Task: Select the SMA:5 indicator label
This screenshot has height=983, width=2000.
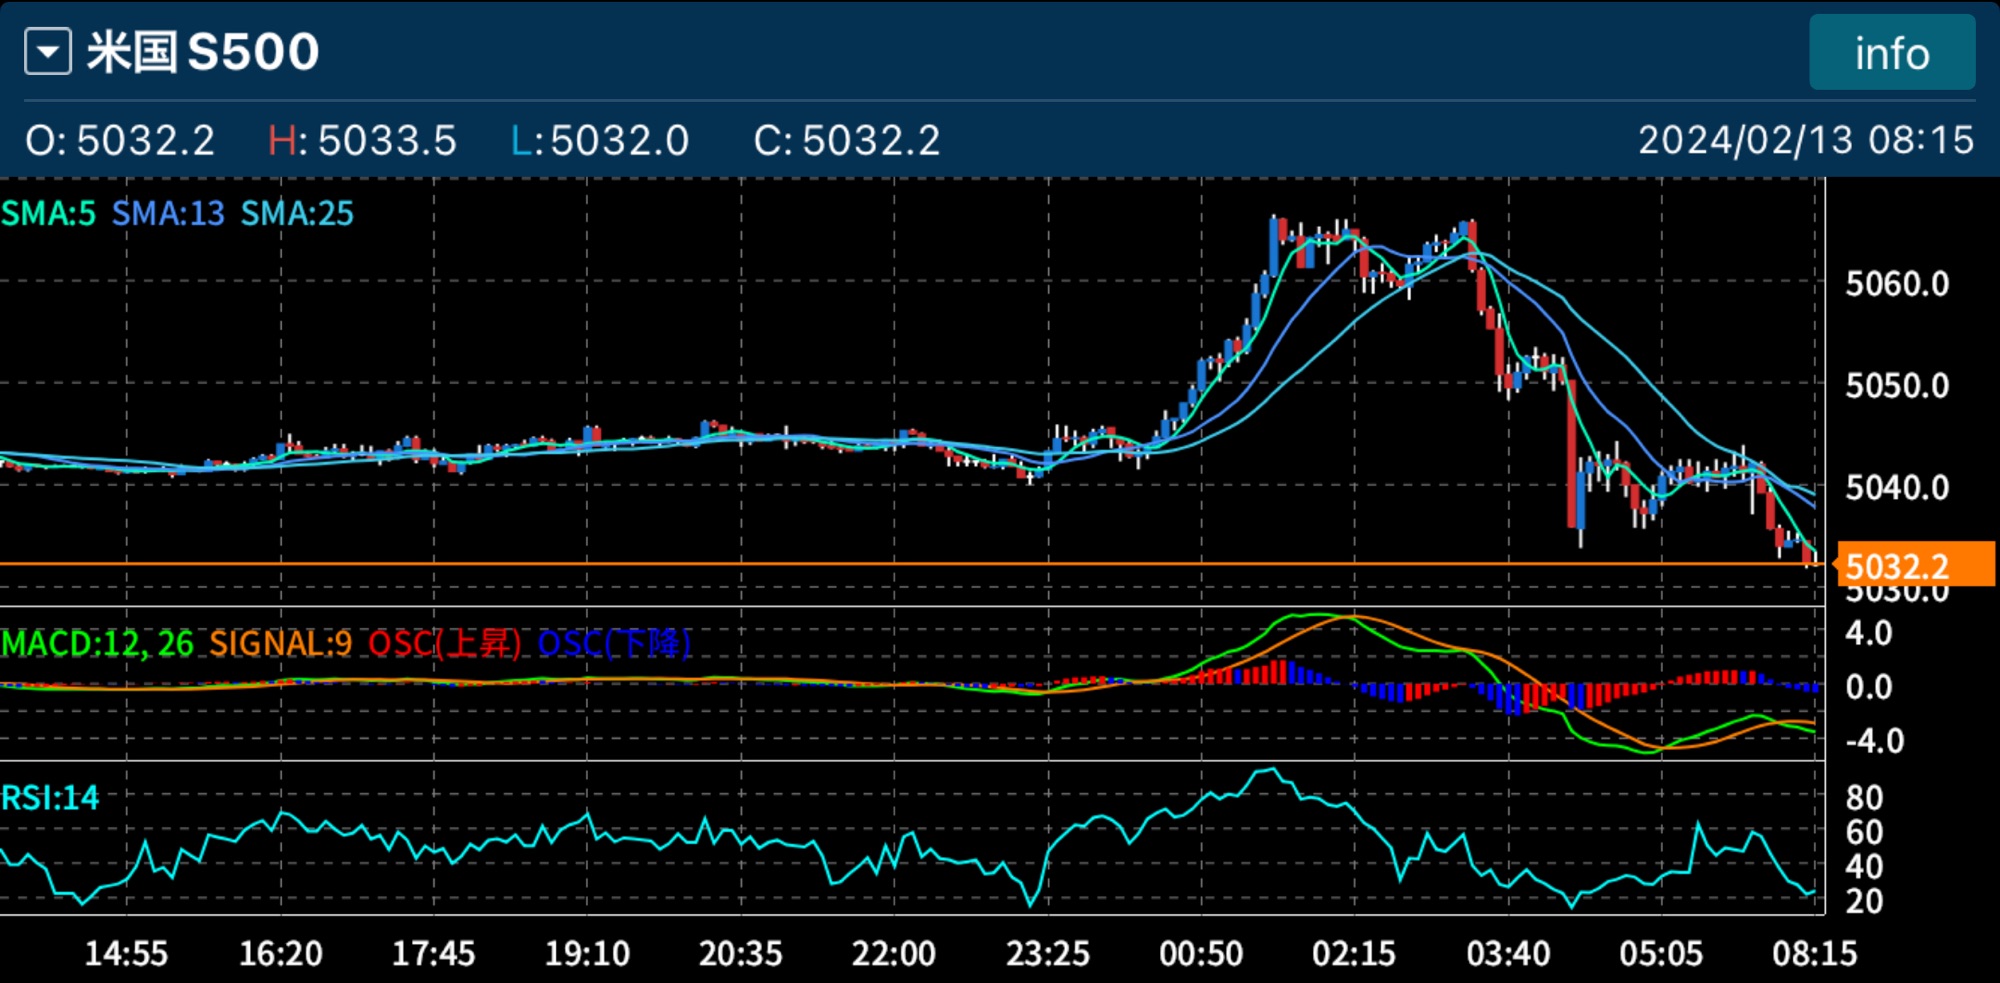Action: click(x=49, y=214)
